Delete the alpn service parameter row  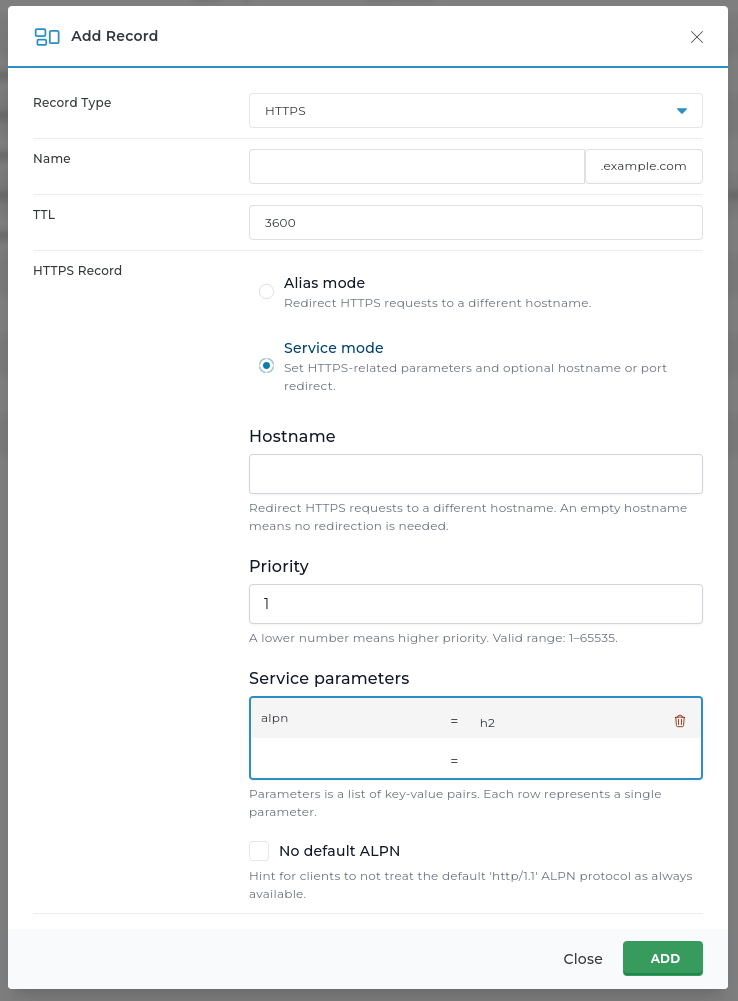[680, 720]
